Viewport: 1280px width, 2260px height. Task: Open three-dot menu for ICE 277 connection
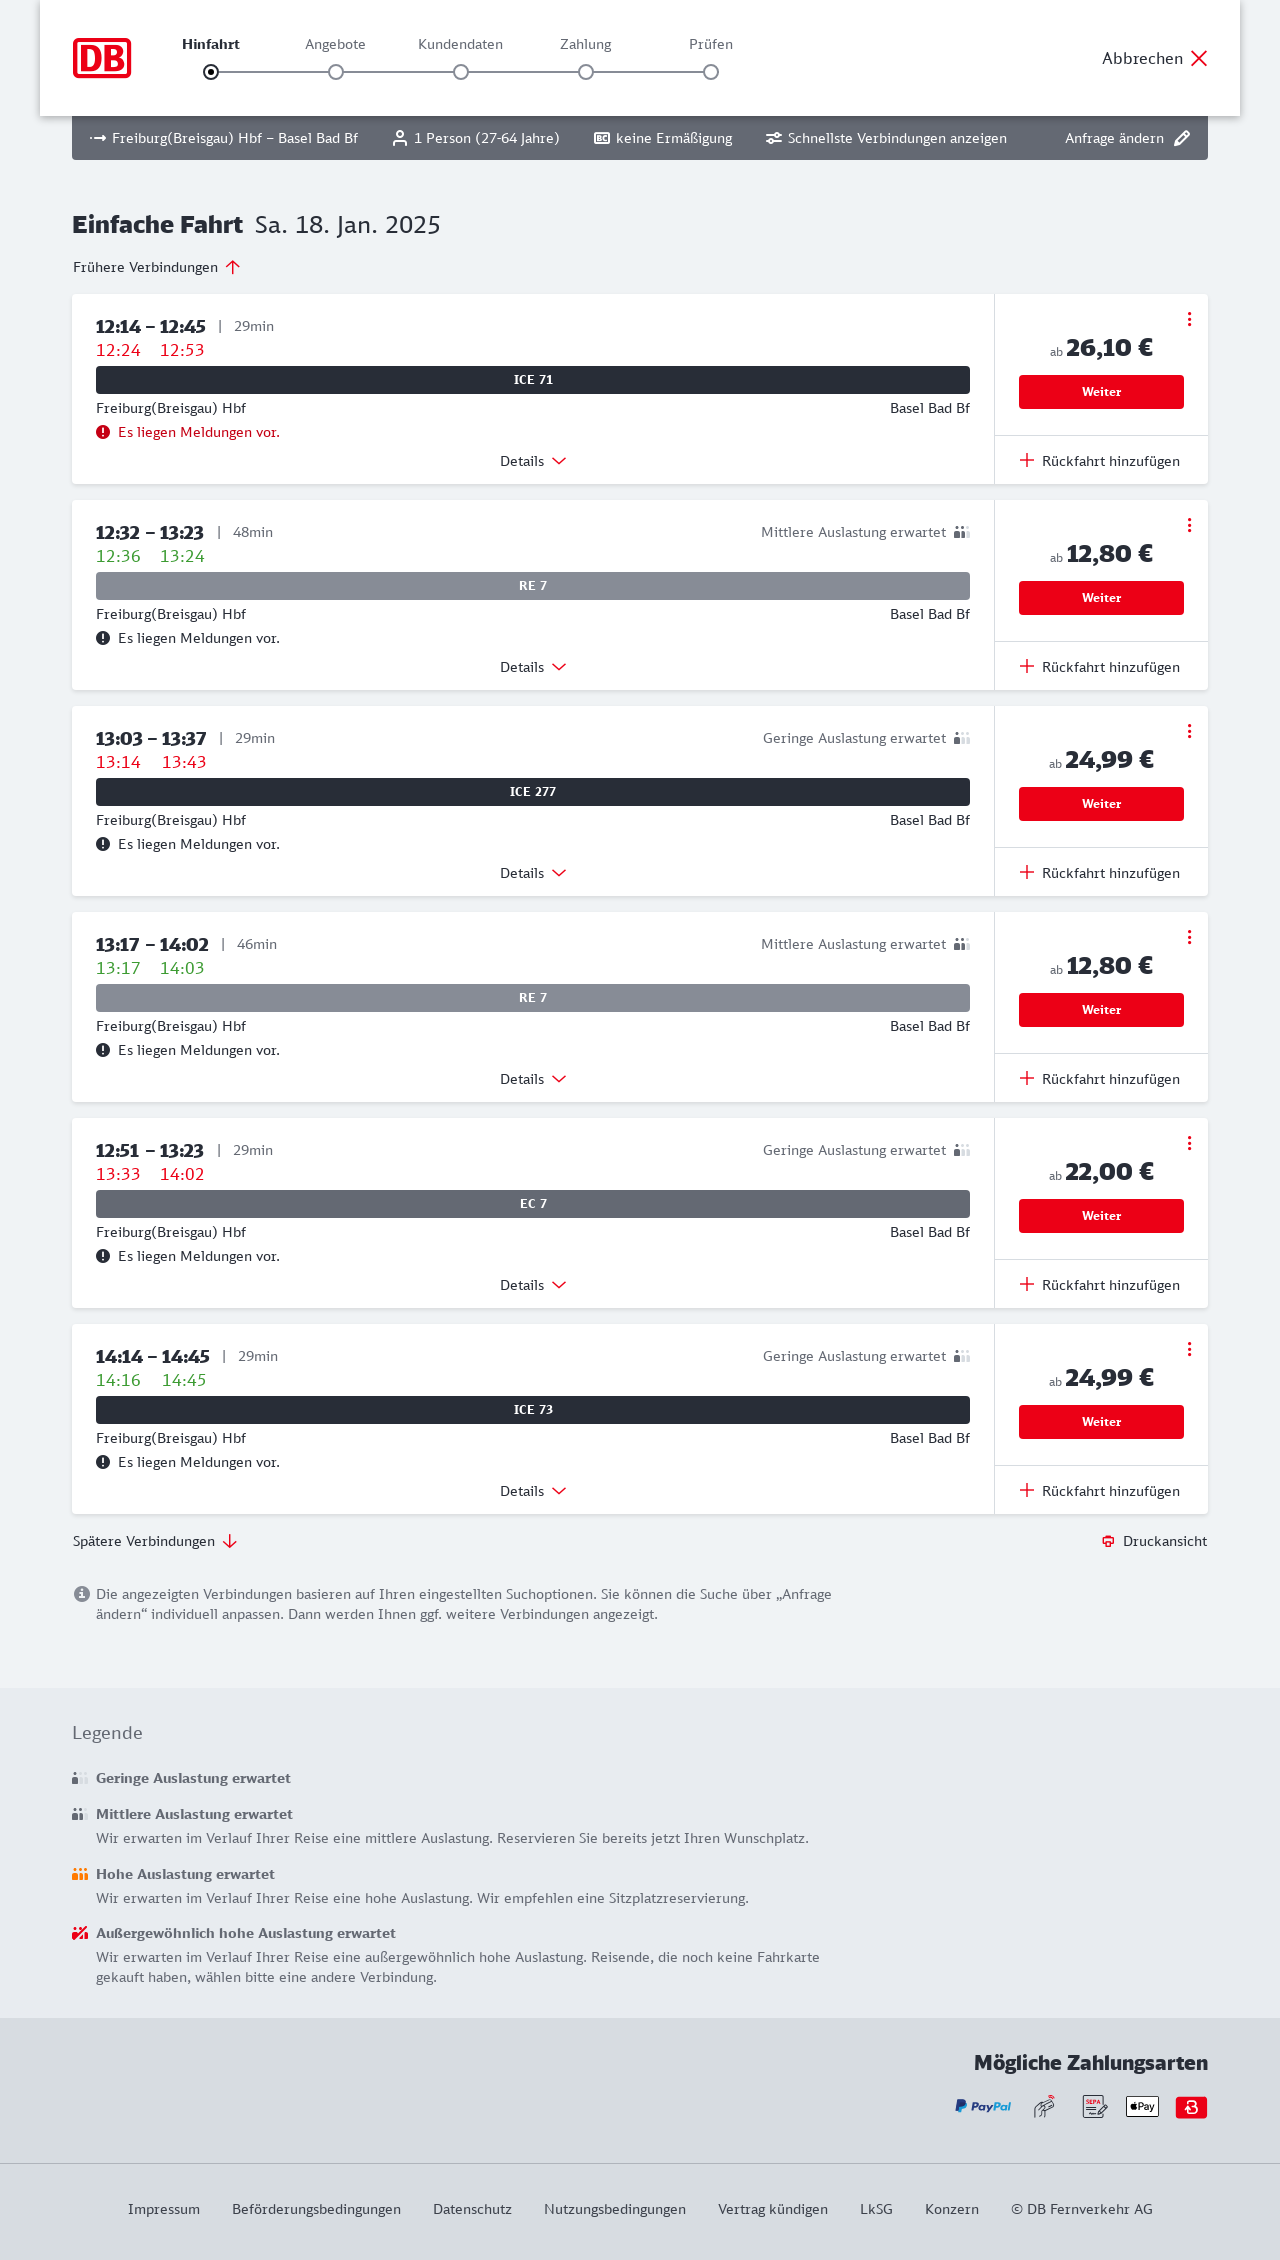pyautogui.click(x=1189, y=731)
